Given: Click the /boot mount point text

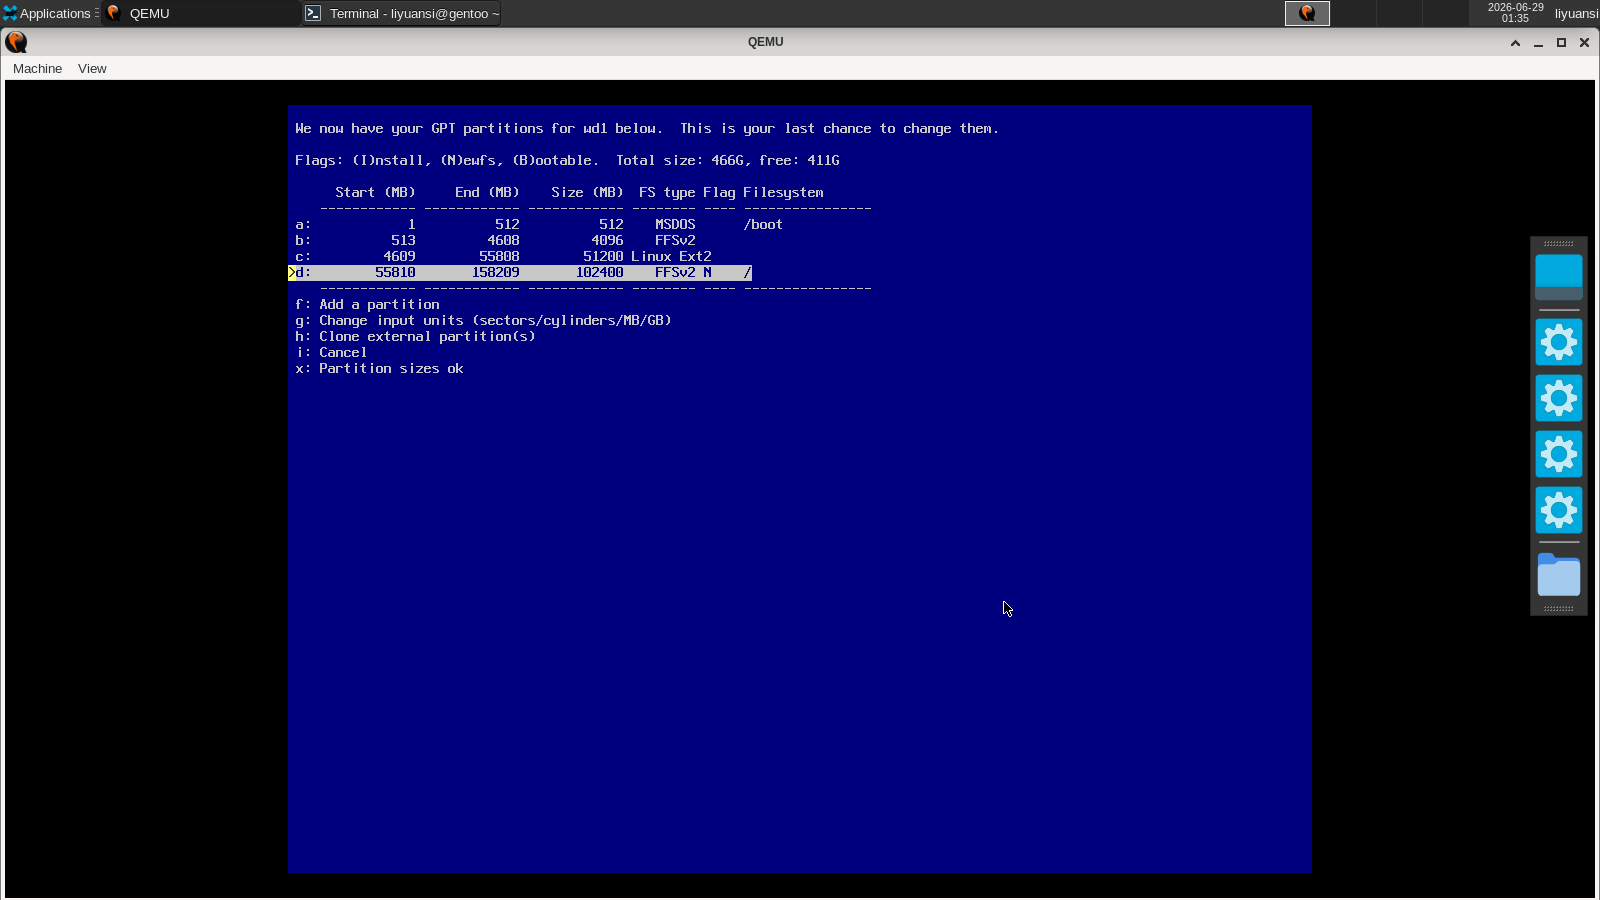Looking at the screenshot, I should point(763,225).
